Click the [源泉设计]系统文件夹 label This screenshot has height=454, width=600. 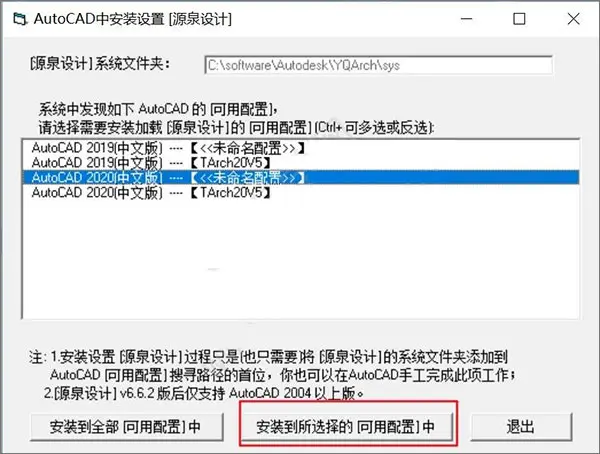pyautogui.click(x=100, y=64)
